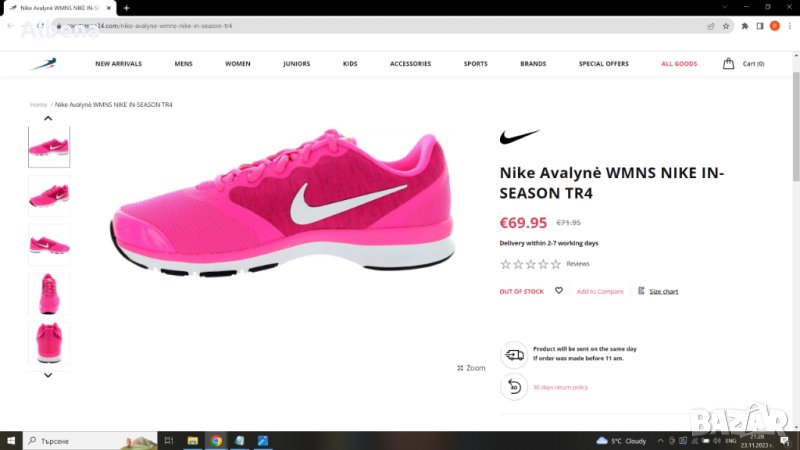Go to ALL GOODS section
Screen dimensions: 800x450
pyautogui.click(x=679, y=64)
